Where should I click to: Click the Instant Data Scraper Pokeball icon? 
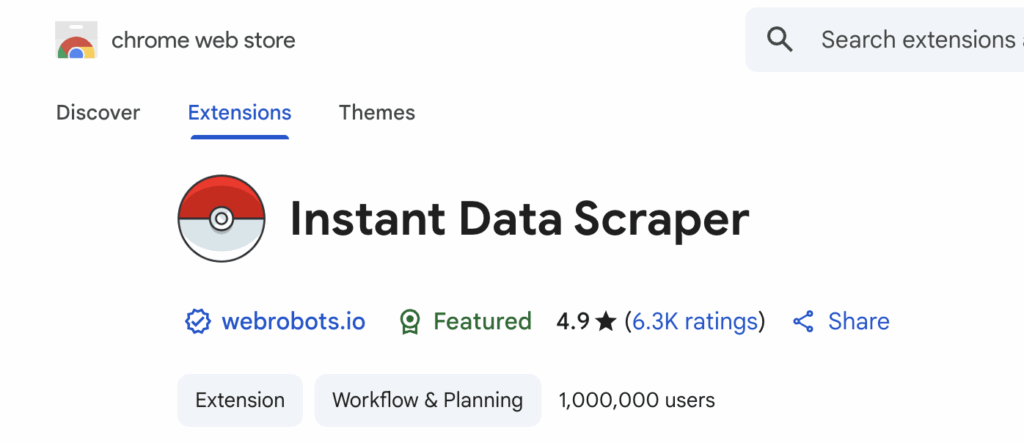[221, 220]
